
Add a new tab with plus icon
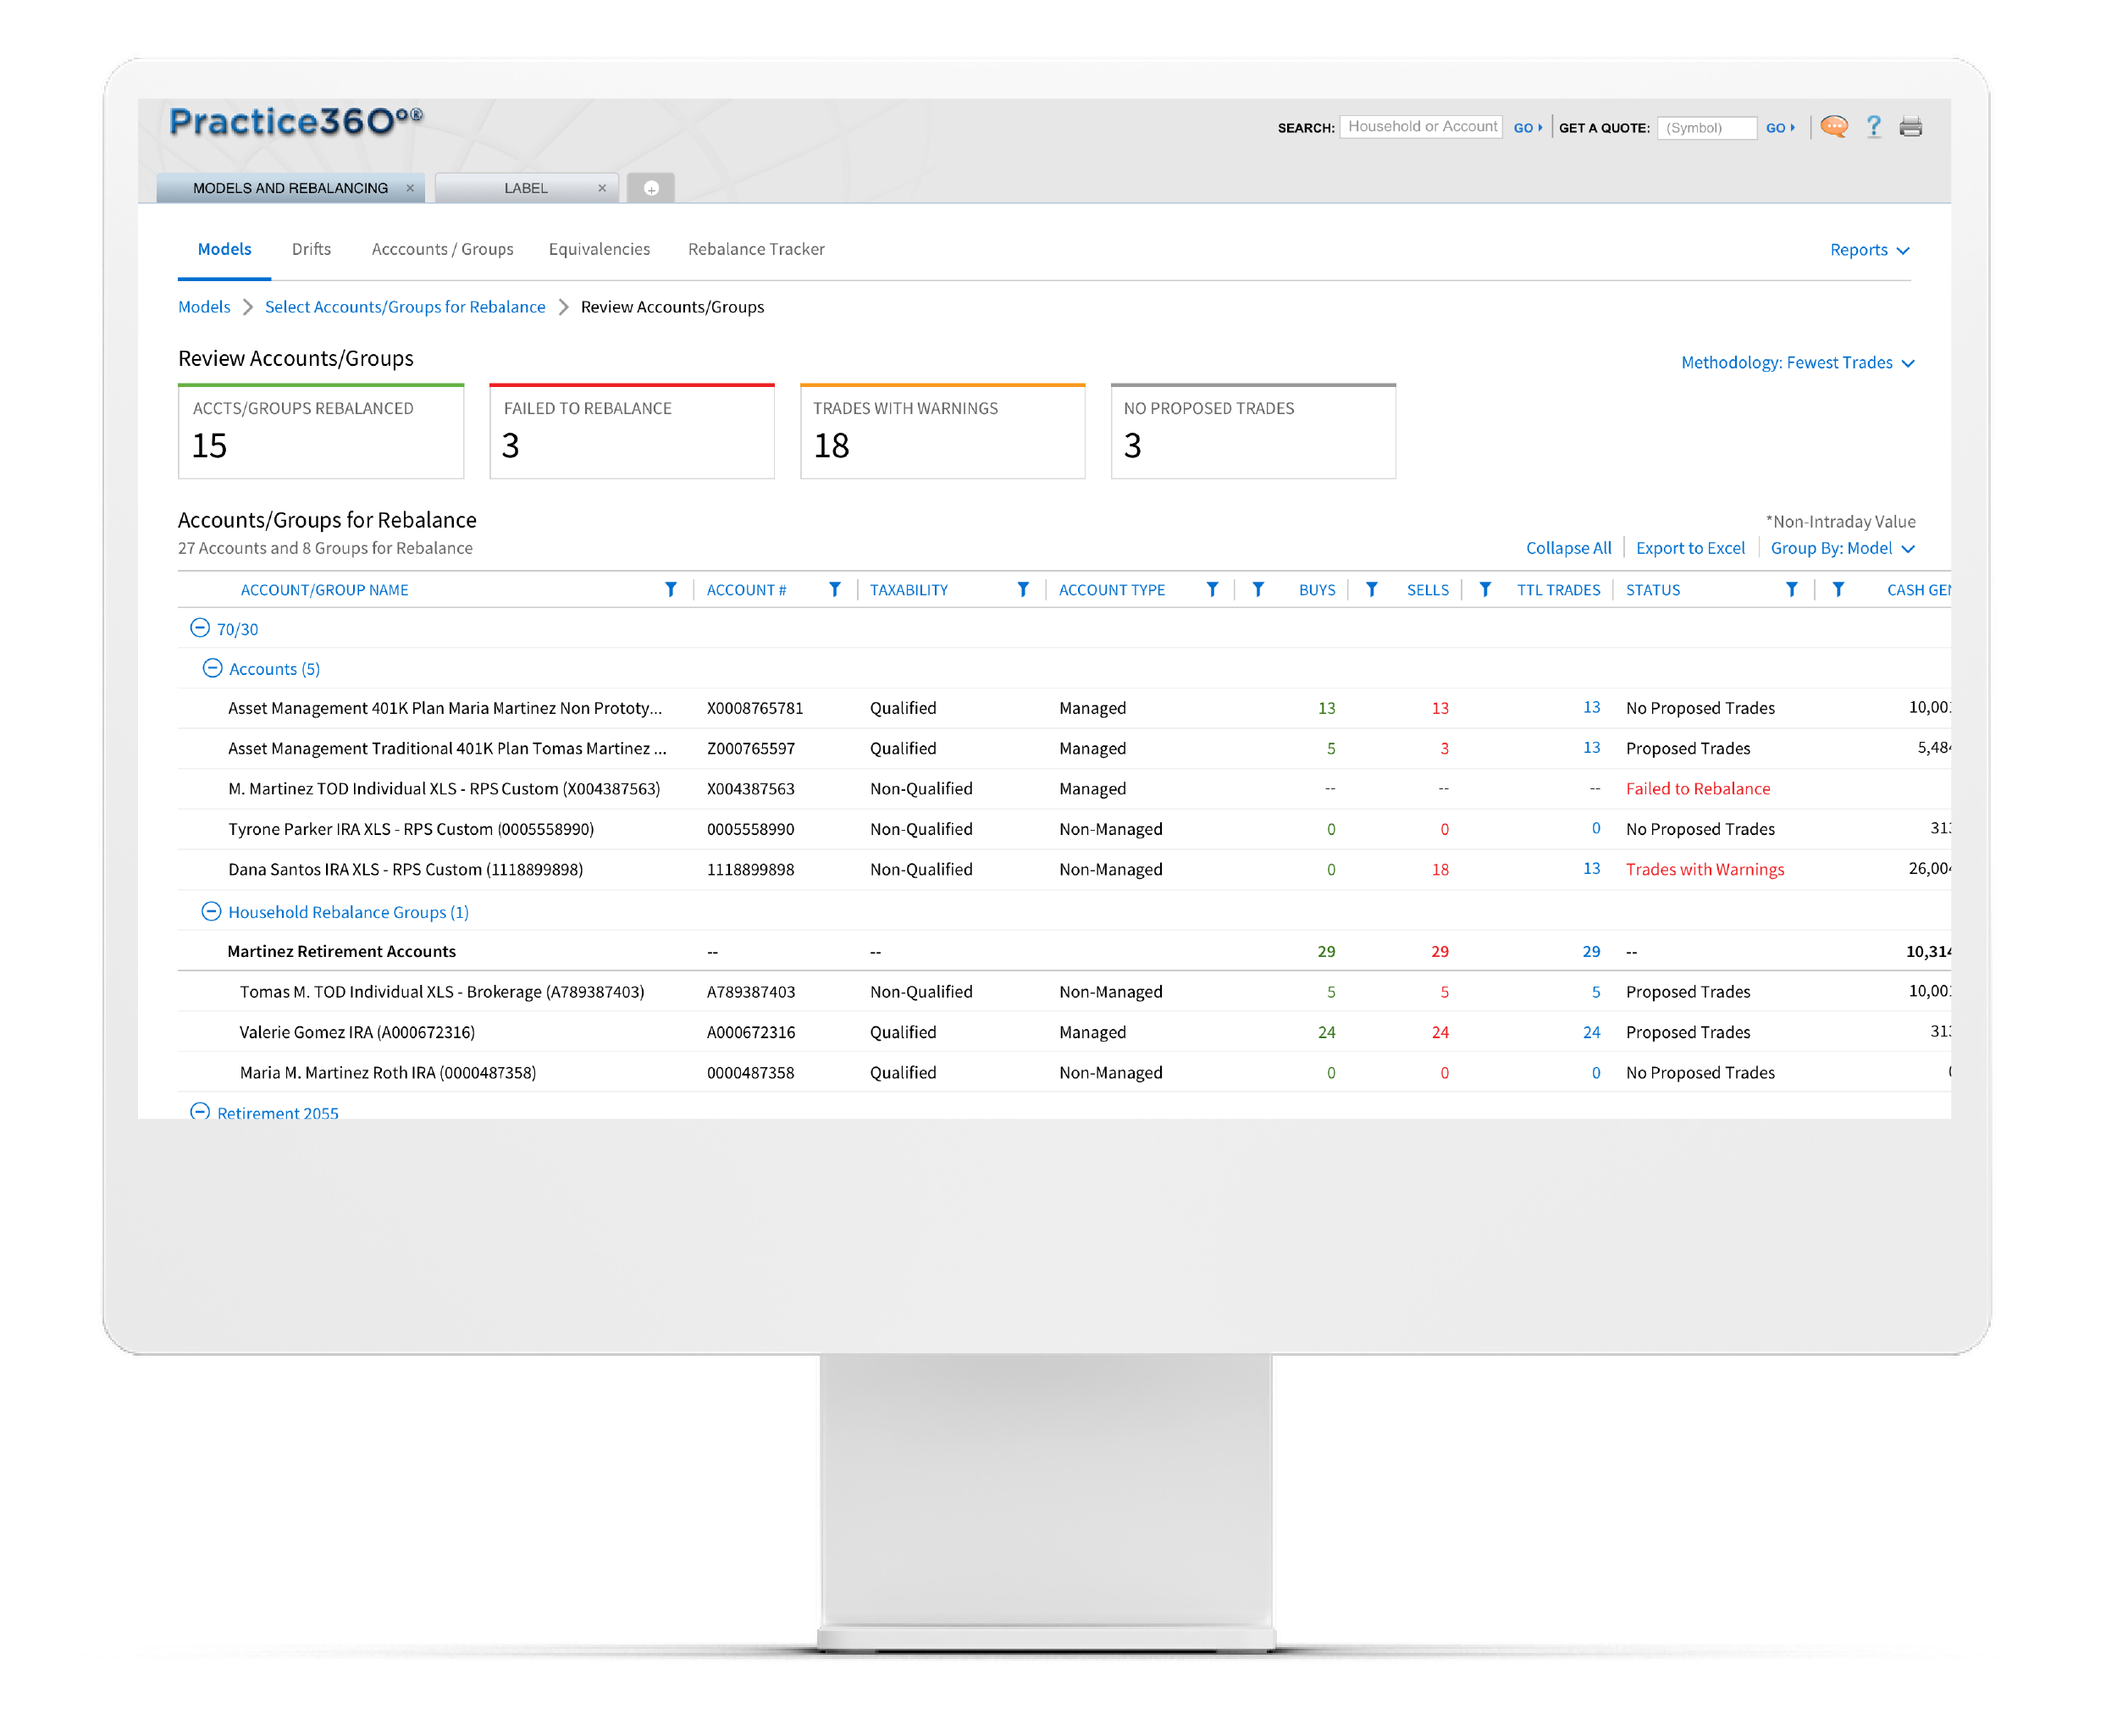651,188
